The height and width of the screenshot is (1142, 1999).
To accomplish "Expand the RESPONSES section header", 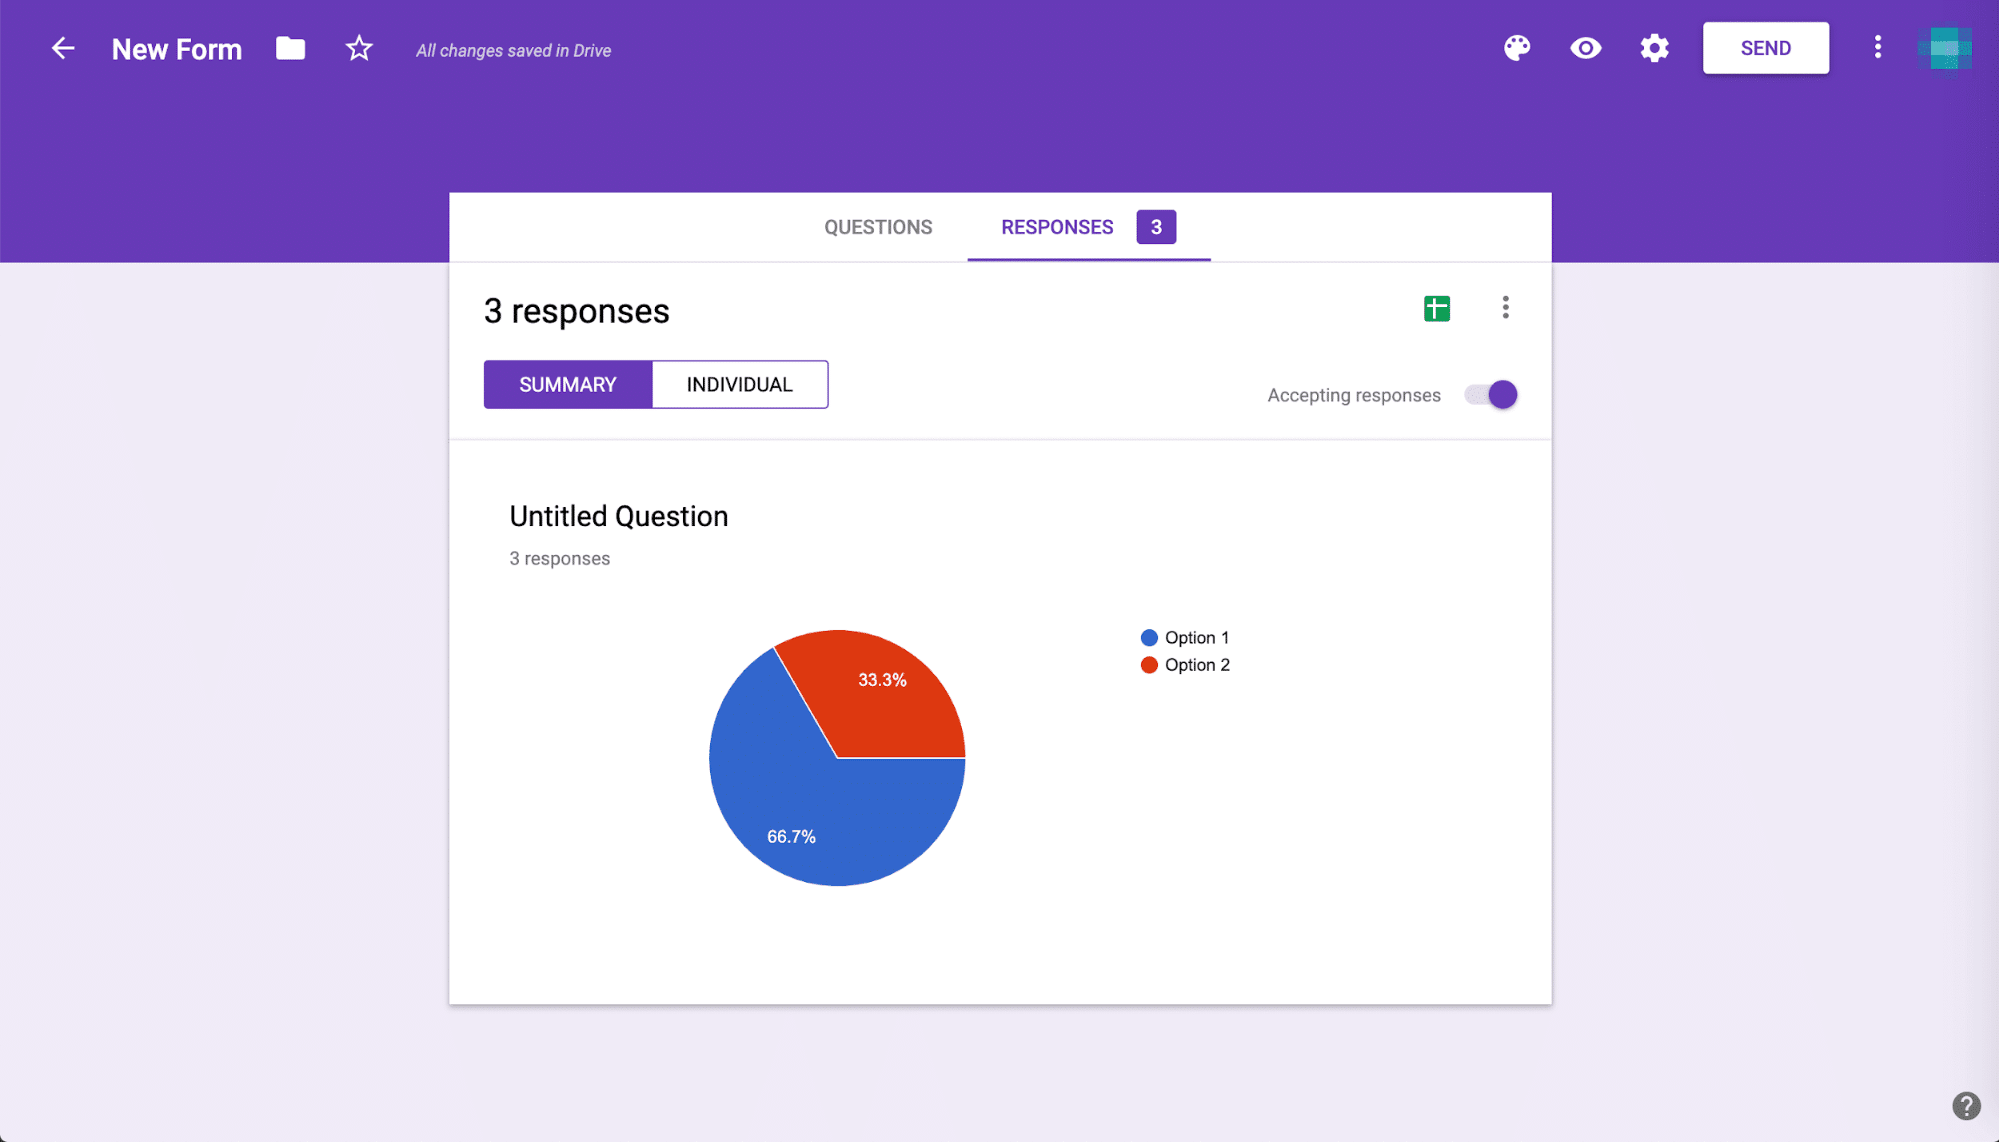I will [1057, 226].
